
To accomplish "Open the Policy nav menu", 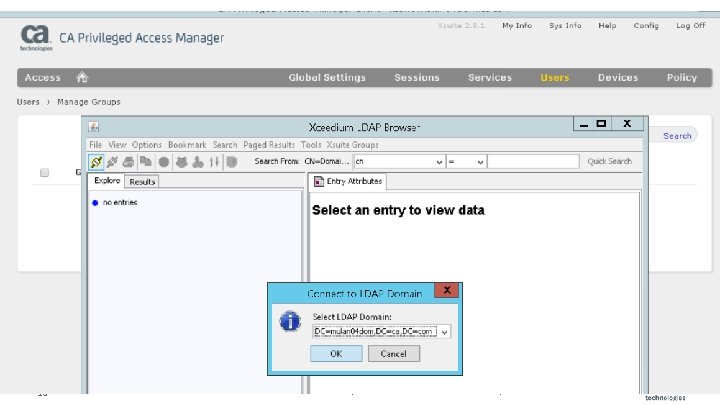I will coord(681,78).
